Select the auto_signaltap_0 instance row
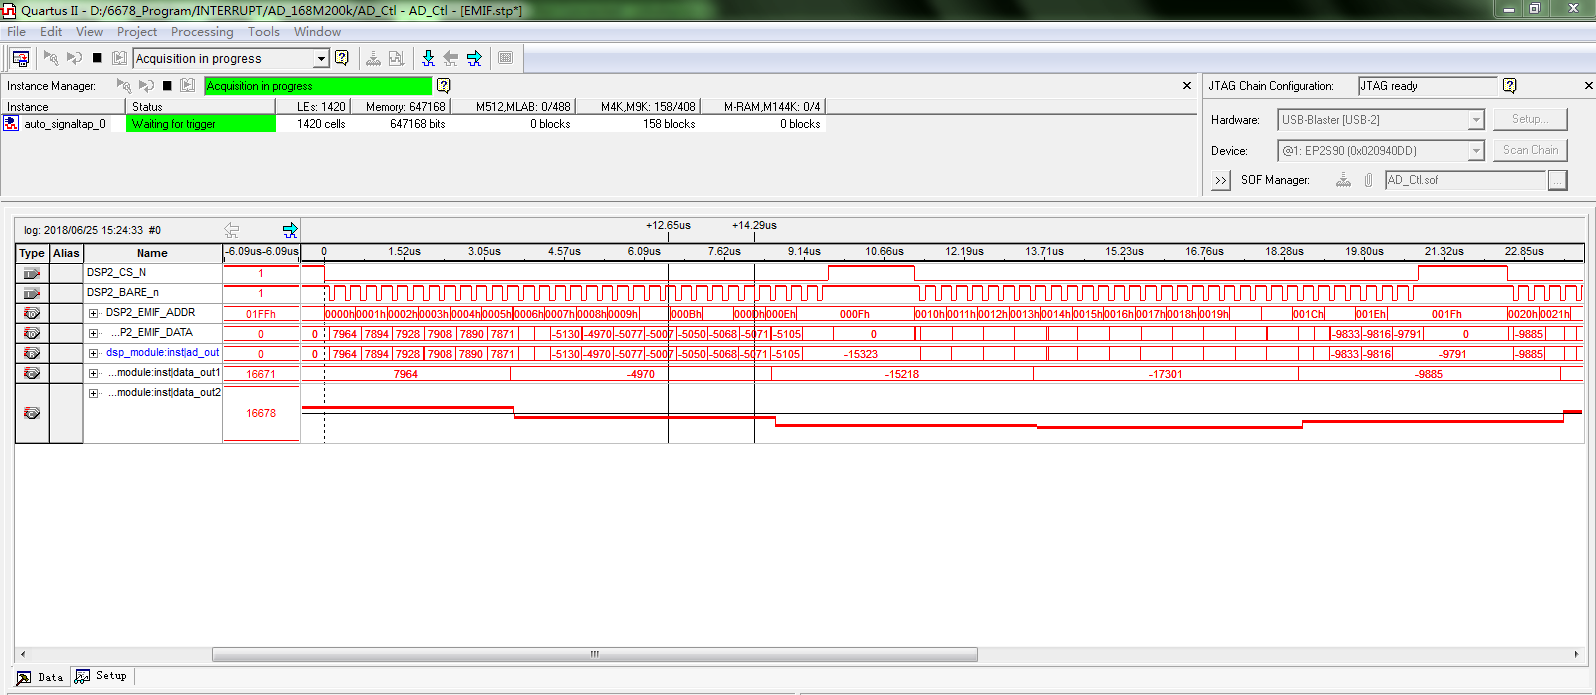Viewport: 1596px width, 695px height. [x=413, y=124]
